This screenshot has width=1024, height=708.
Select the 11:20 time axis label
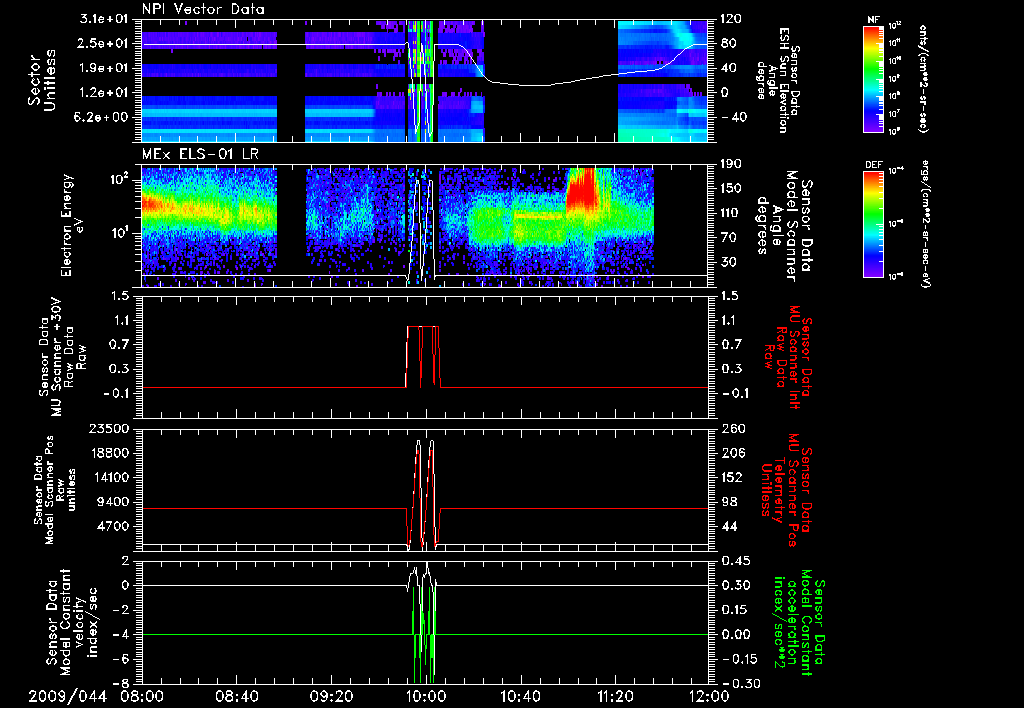pos(615,696)
